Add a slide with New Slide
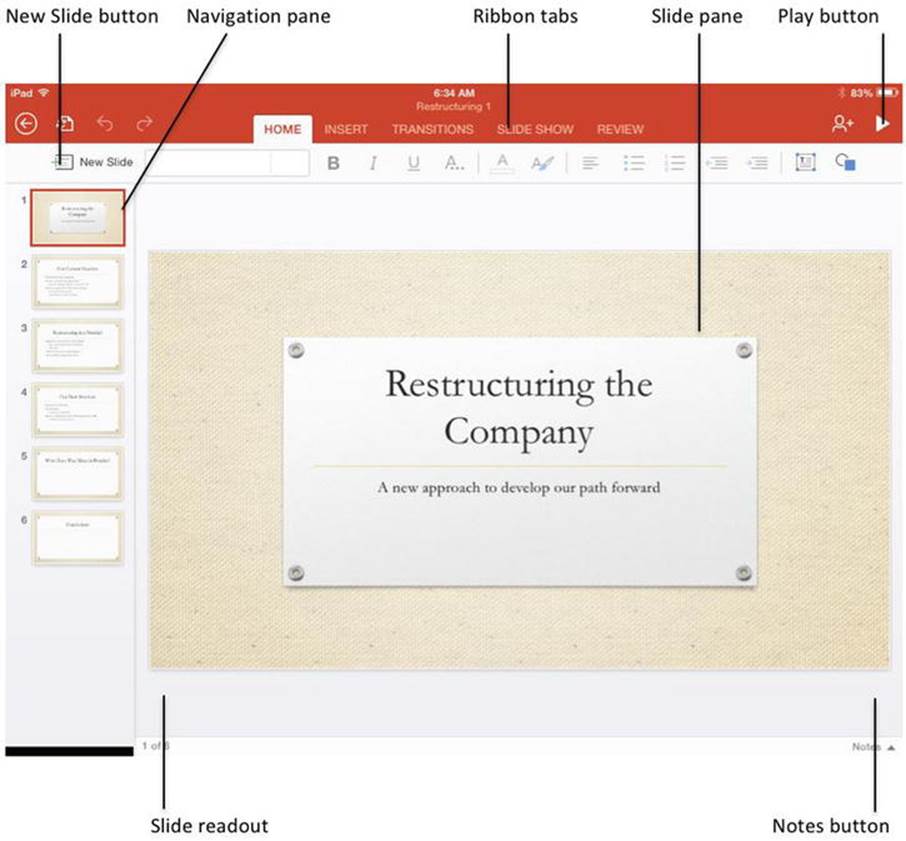This screenshot has width=906, height=841. tap(94, 162)
